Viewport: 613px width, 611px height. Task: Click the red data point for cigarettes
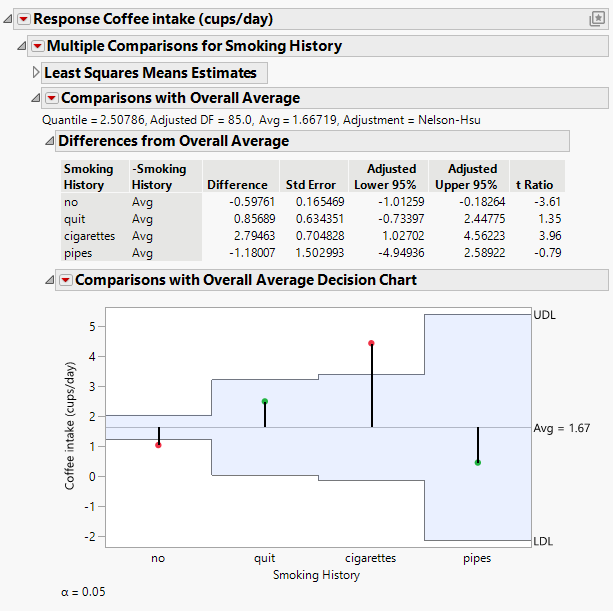tap(371, 343)
